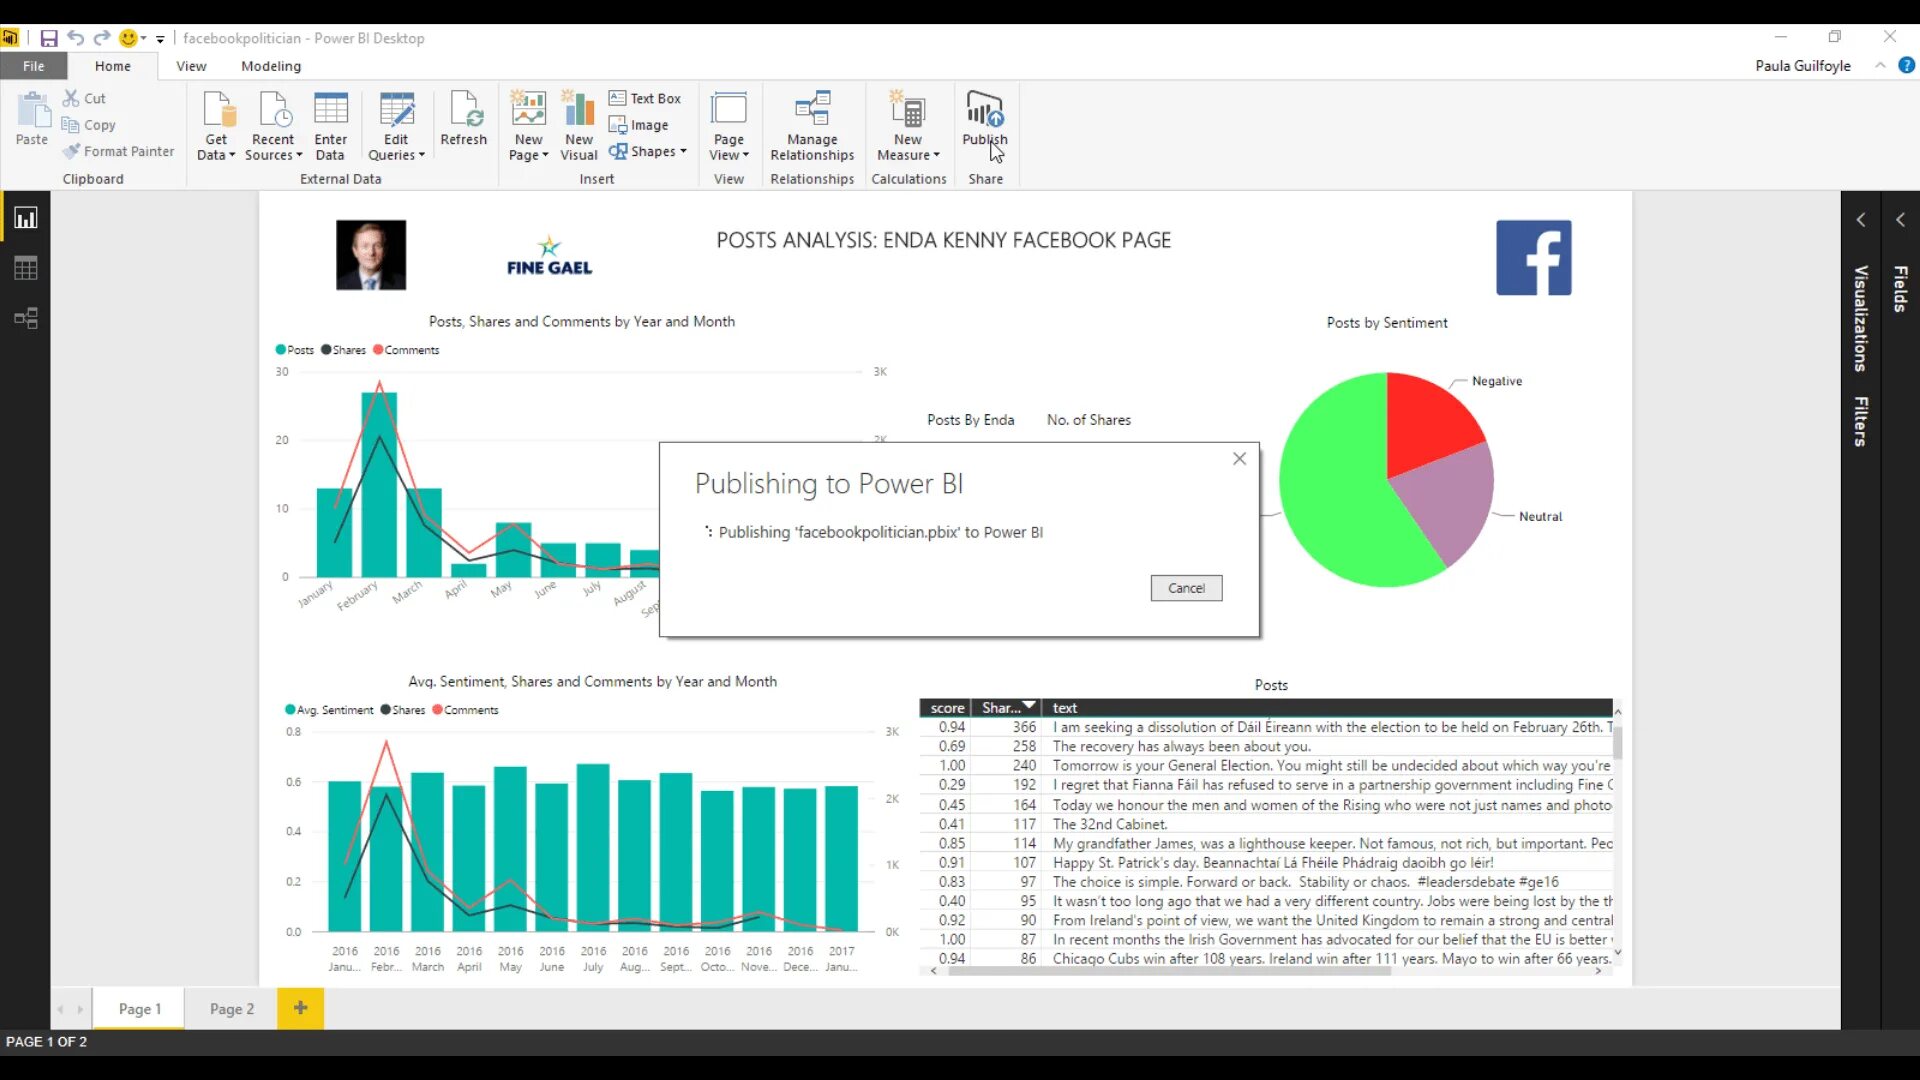Click the Comments legend red swatch in top chart

click(x=378, y=350)
